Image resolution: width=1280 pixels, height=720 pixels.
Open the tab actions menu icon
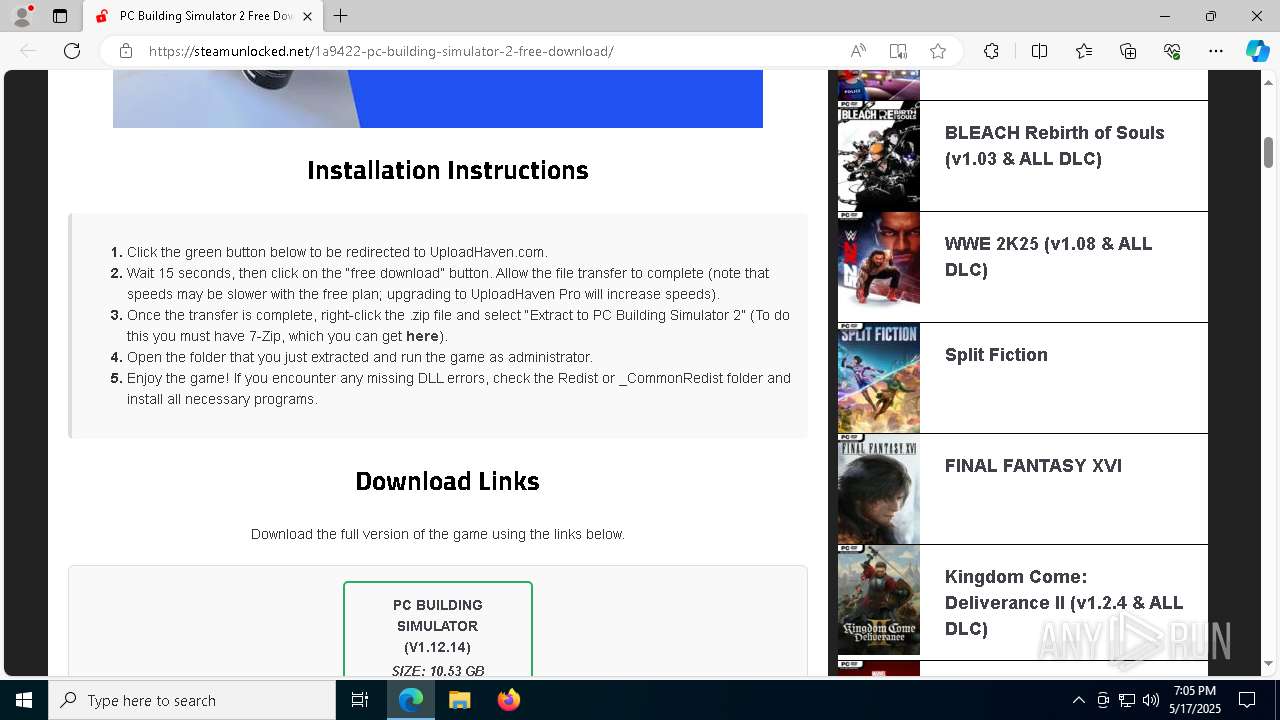point(60,16)
